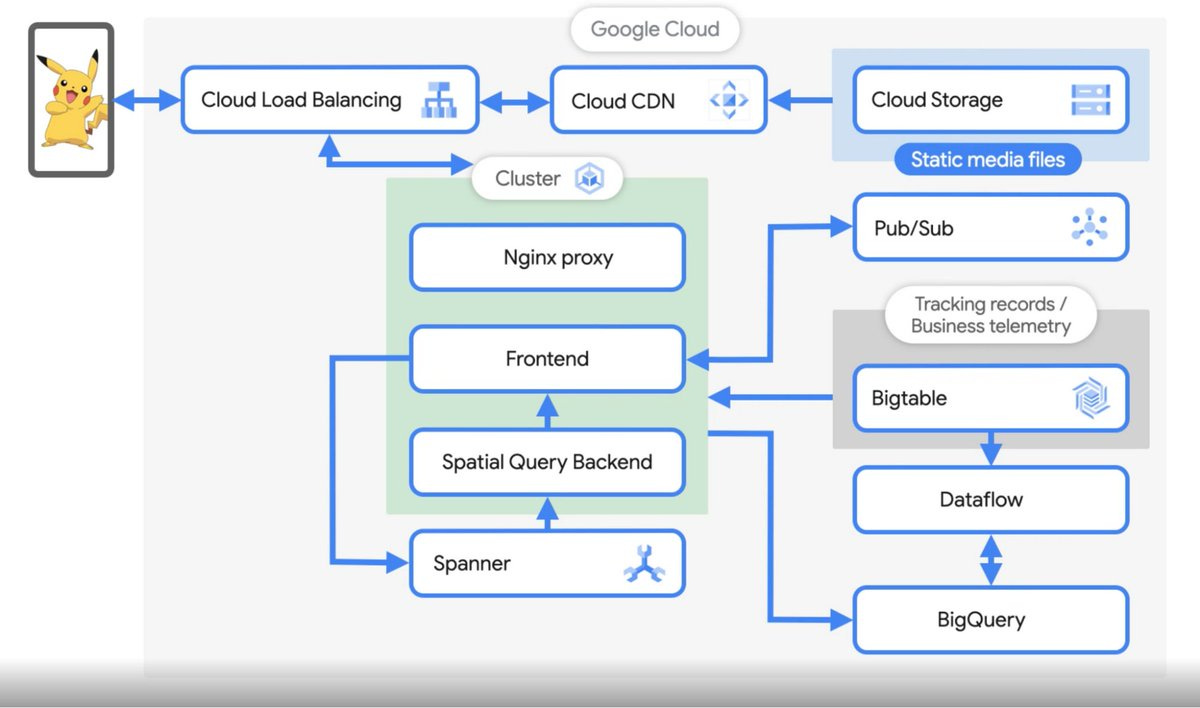The width and height of the screenshot is (1200, 708).
Task: Toggle the Static media files badge
Action: click(x=987, y=159)
